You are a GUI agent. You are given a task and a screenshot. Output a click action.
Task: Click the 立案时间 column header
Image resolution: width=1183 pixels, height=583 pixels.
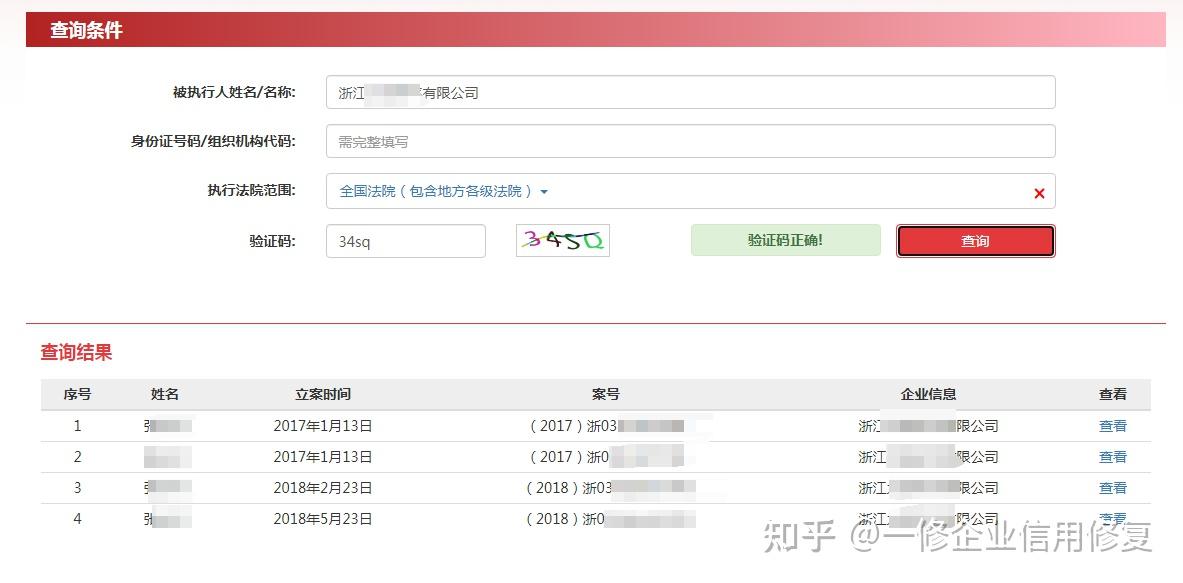pyautogui.click(x=323, y=394)
